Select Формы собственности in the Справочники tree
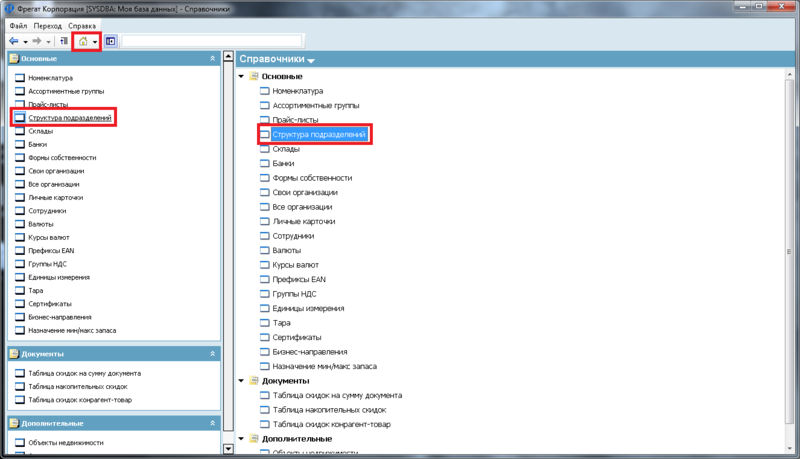The height and width of the screenshot is (459, 800). 312,178
